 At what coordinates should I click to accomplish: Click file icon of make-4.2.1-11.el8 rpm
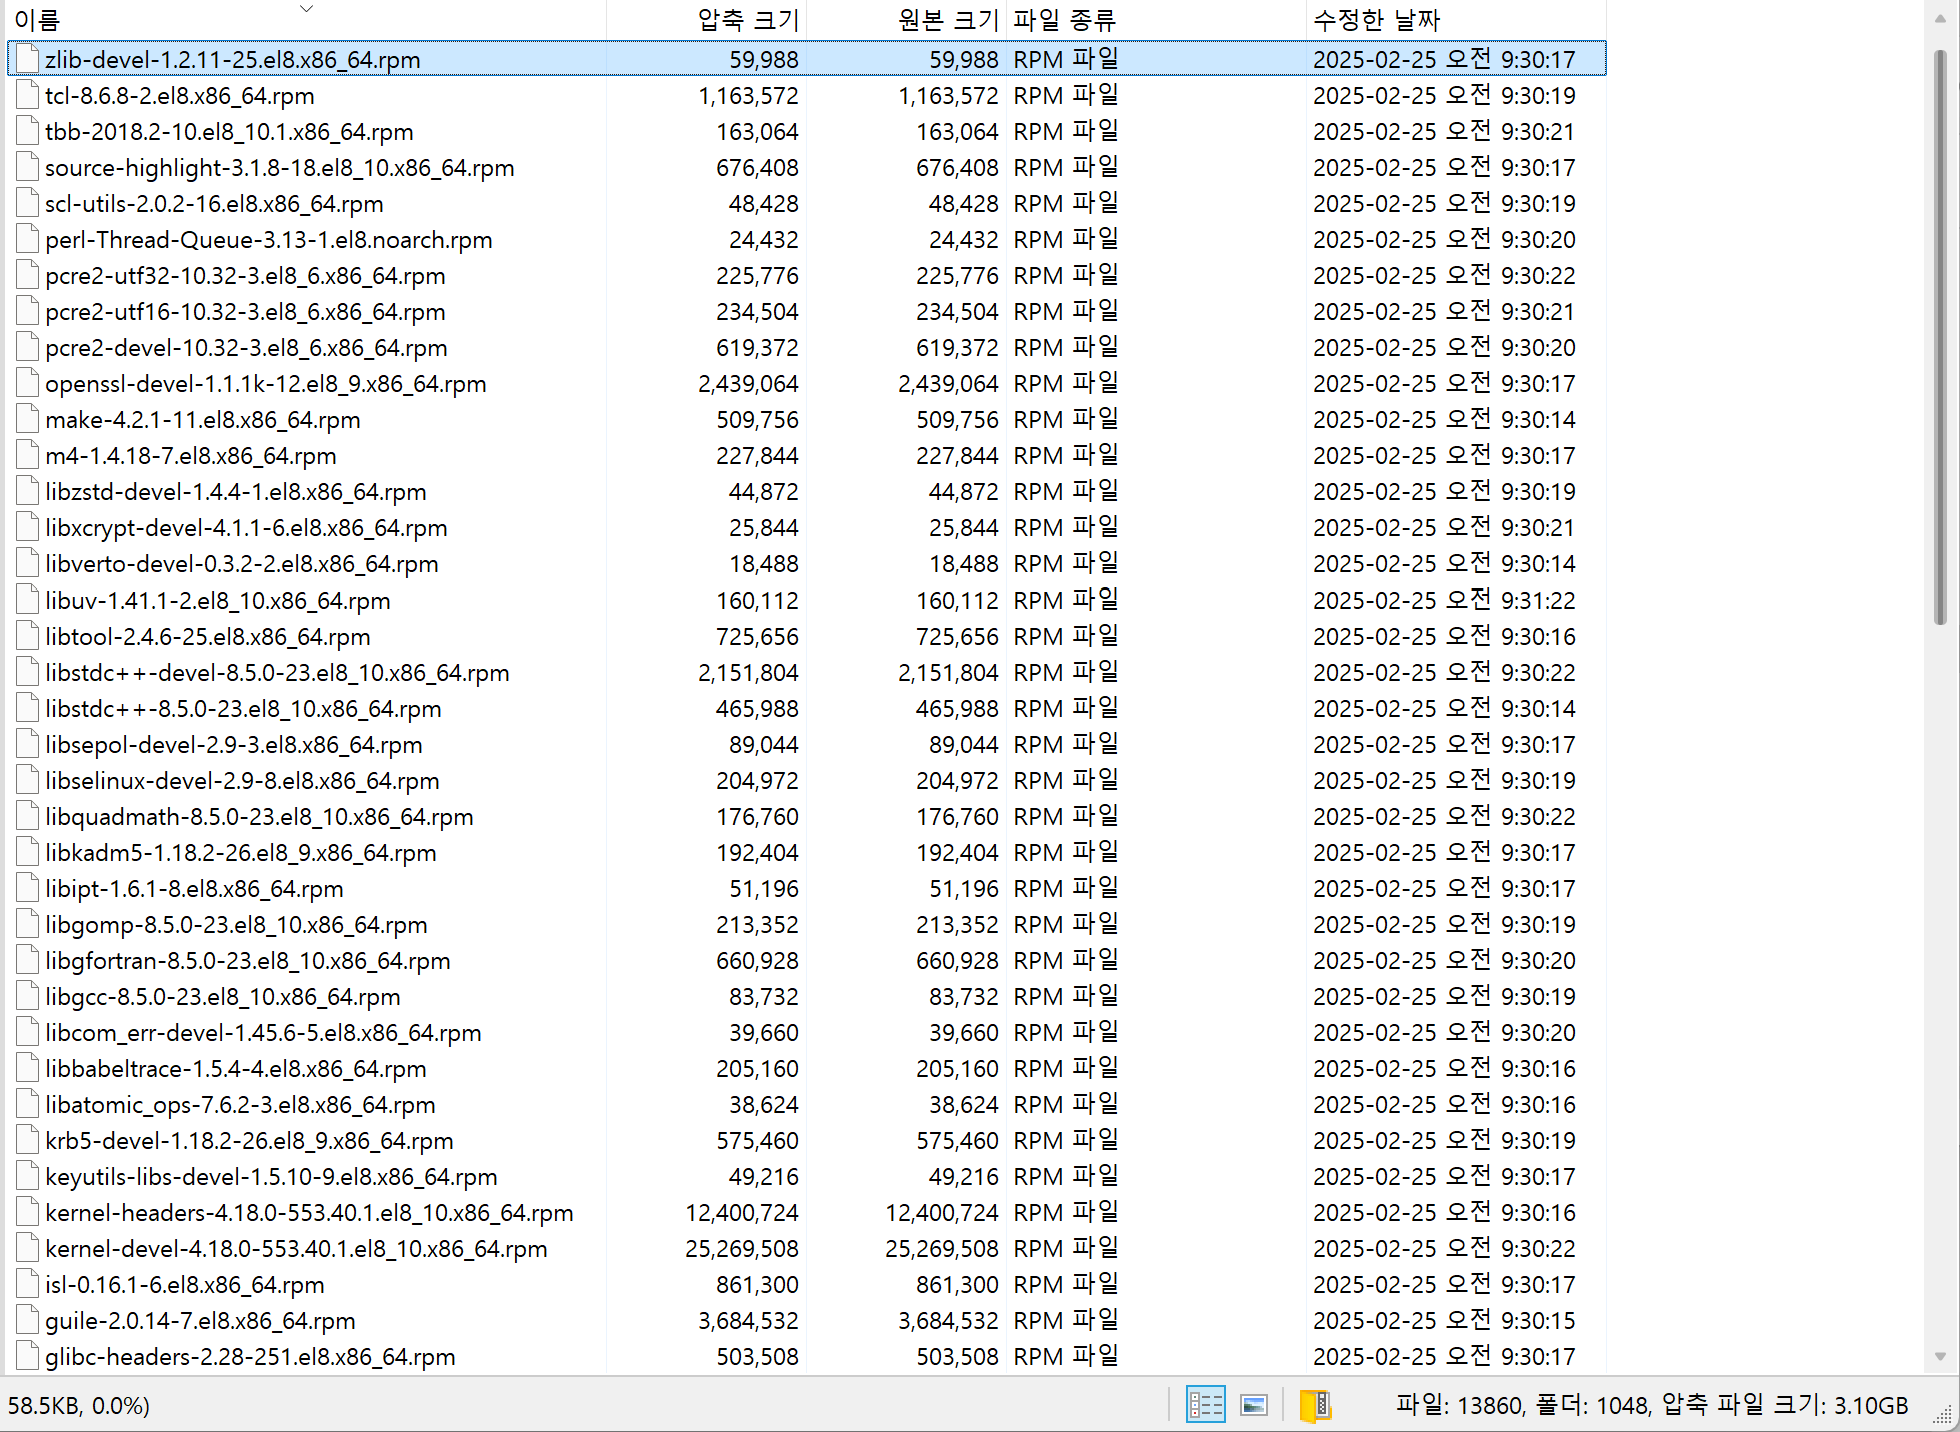pos(28,420)
